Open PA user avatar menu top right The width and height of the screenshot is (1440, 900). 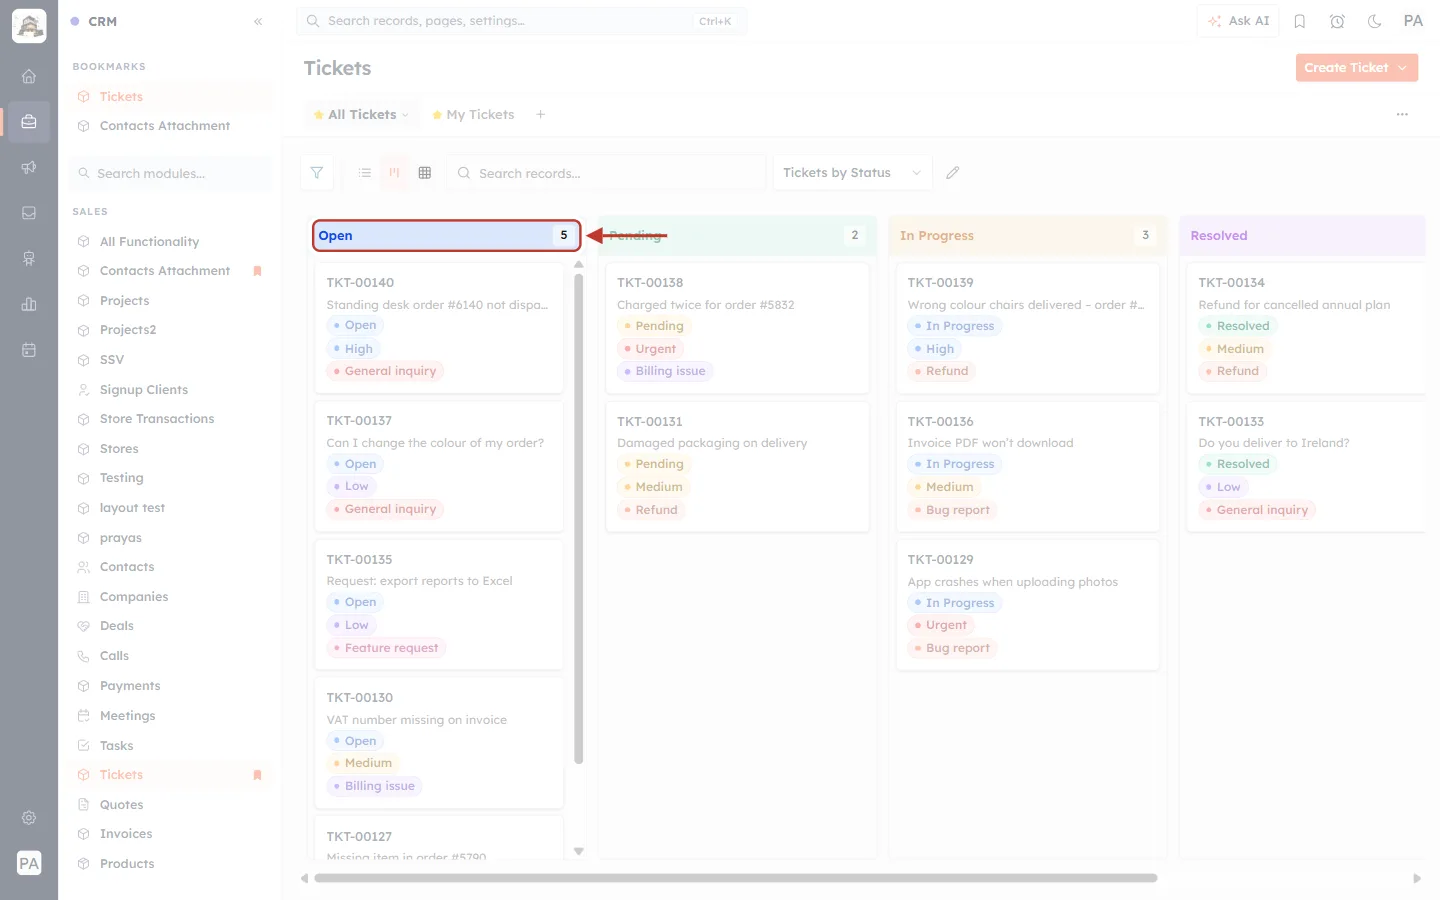[1413, 21]
